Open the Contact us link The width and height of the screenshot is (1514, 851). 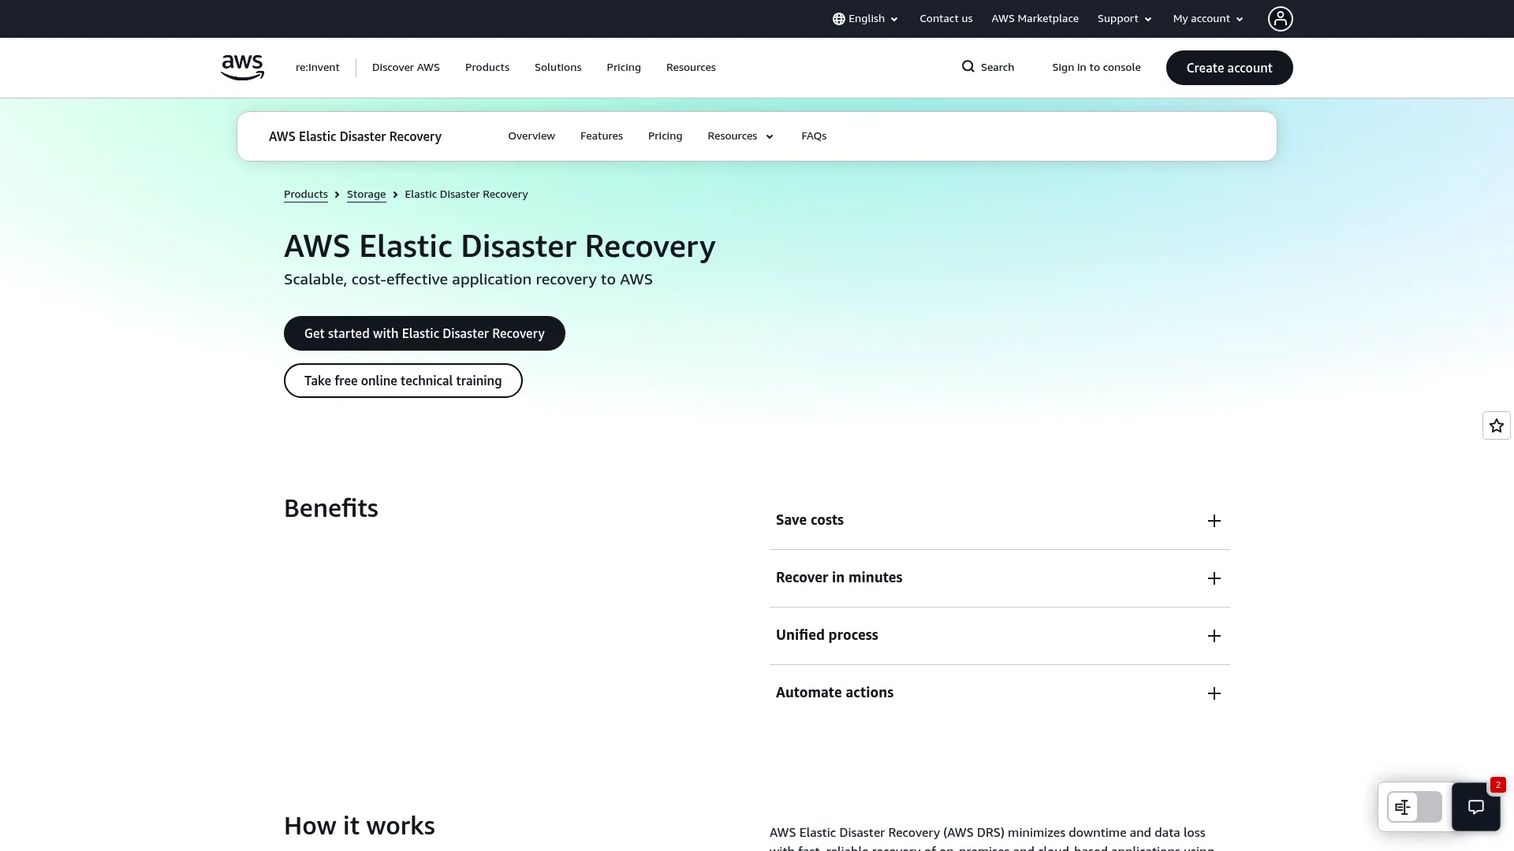946,19
